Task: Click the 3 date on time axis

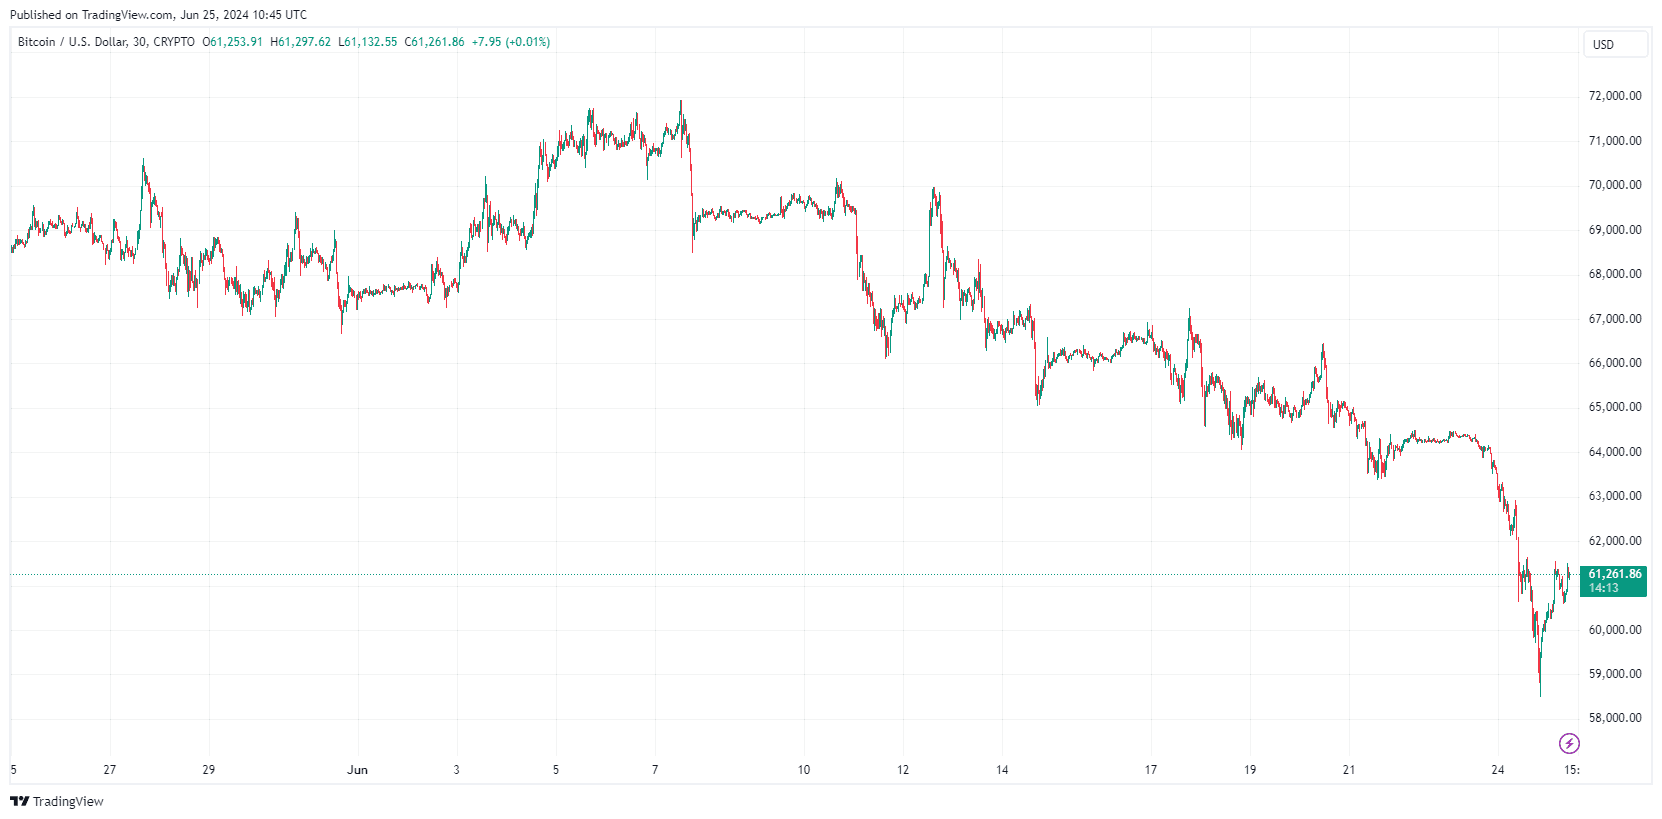Action: pos(457,770)
